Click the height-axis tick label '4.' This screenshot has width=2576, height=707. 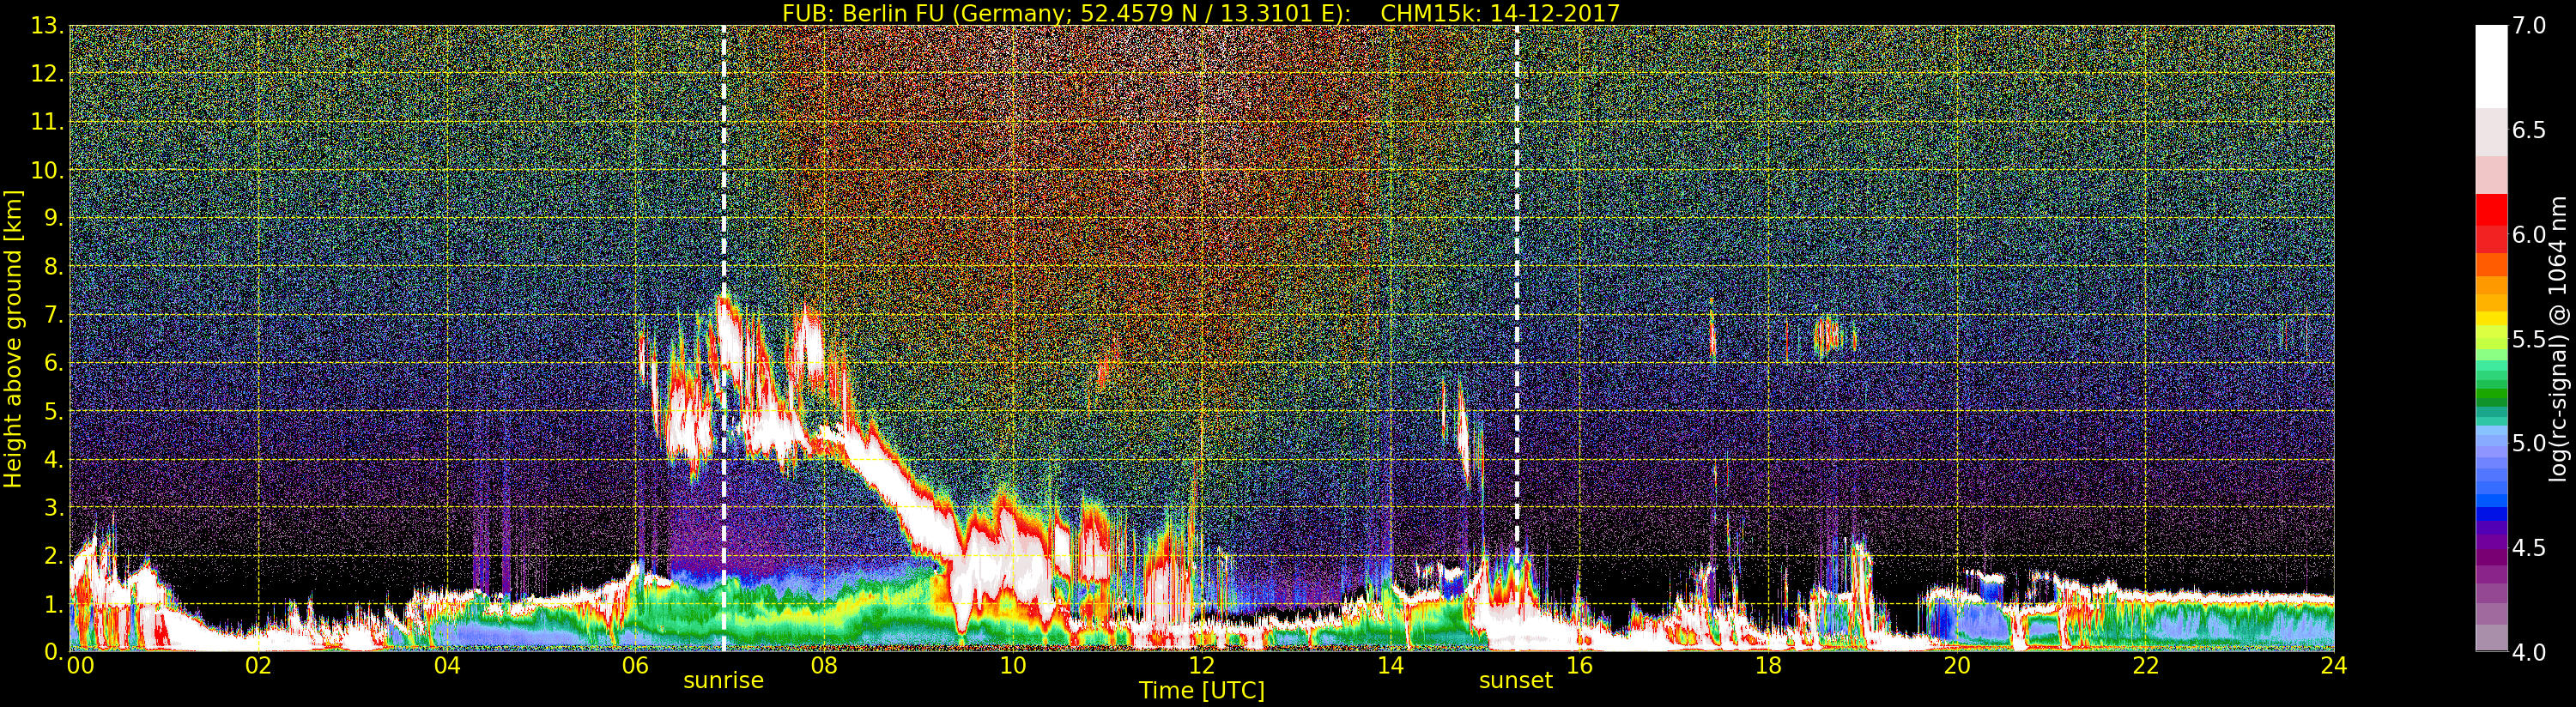click(x=54, y=459)
